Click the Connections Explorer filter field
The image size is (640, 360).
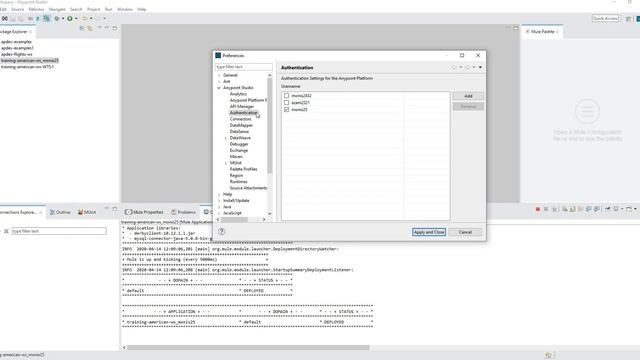[x=59, y=231]
